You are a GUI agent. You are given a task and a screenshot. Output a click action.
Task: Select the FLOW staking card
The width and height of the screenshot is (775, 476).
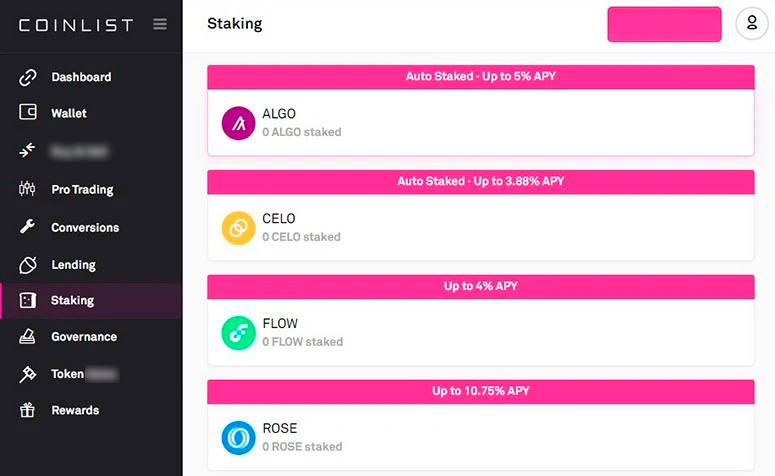[480, 333]
